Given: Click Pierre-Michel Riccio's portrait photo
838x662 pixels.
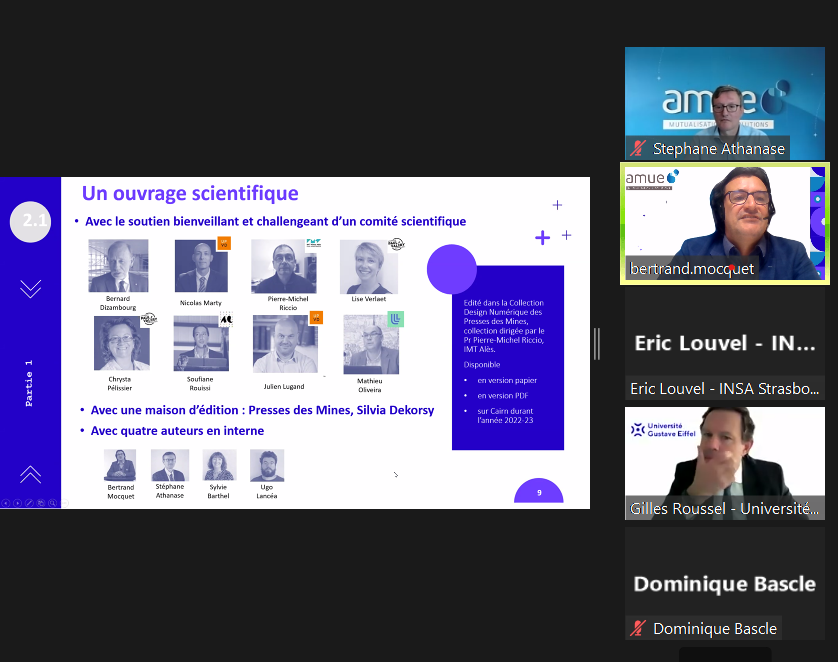Looking at the screenshot, I should (x=284, y=266).
